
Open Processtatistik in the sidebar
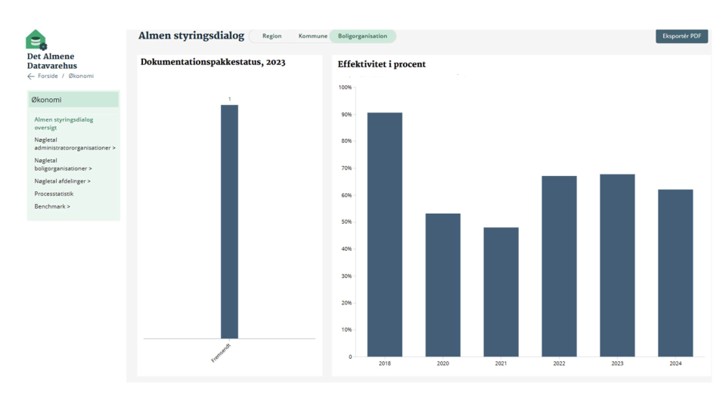(56, 194)
